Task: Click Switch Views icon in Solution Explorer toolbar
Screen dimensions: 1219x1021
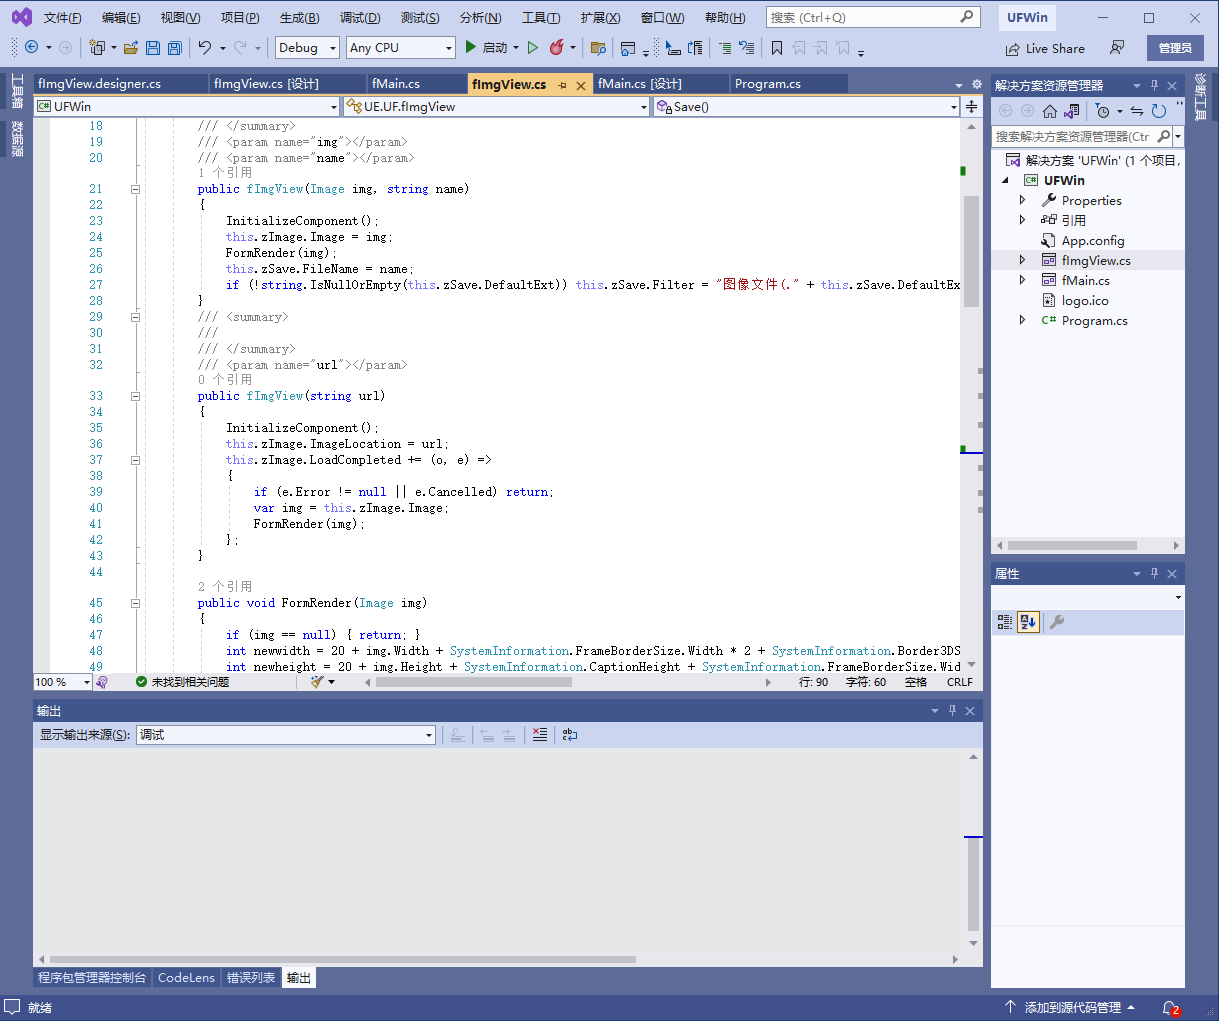Action: 1072,111
